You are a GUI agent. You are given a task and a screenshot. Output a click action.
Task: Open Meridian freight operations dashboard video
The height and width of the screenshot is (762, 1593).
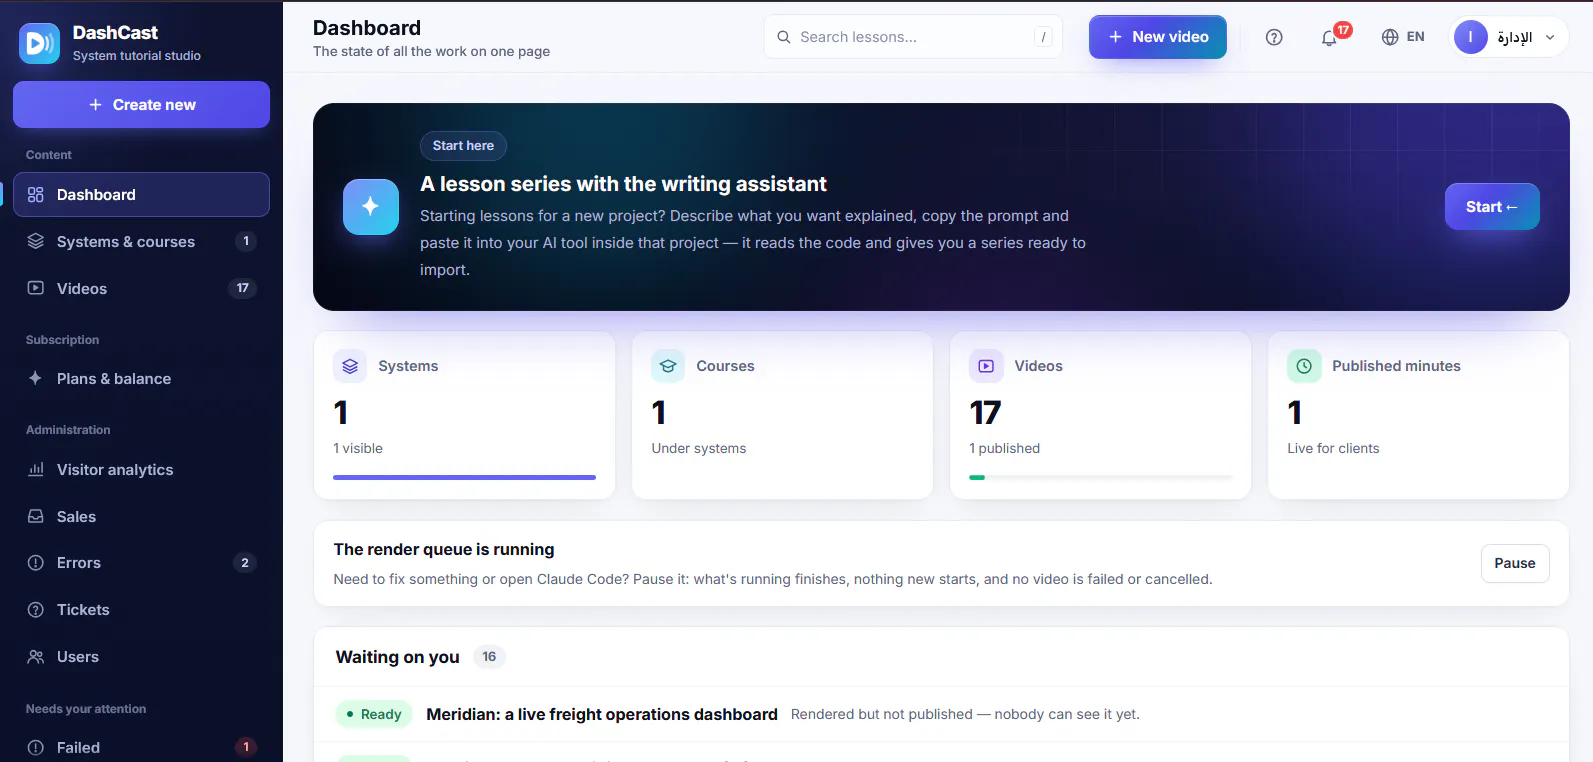point(602,714)
